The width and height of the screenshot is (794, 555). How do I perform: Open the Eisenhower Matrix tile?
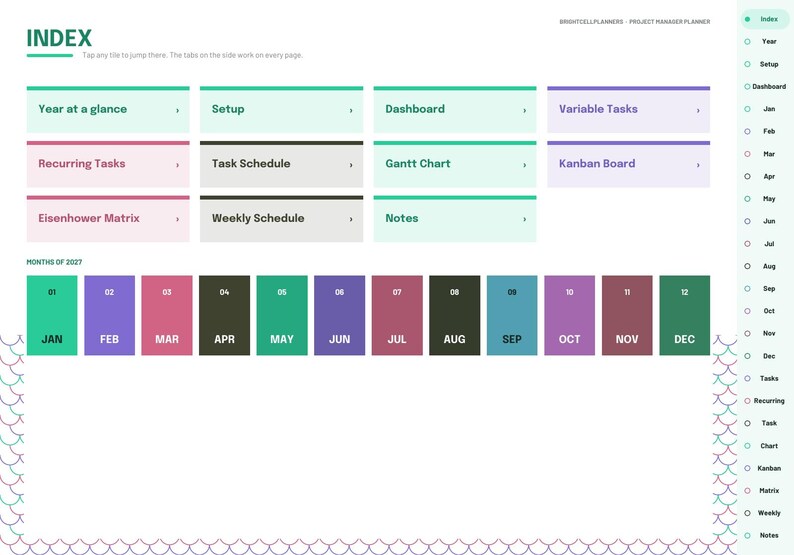click(x=108, y=219)
